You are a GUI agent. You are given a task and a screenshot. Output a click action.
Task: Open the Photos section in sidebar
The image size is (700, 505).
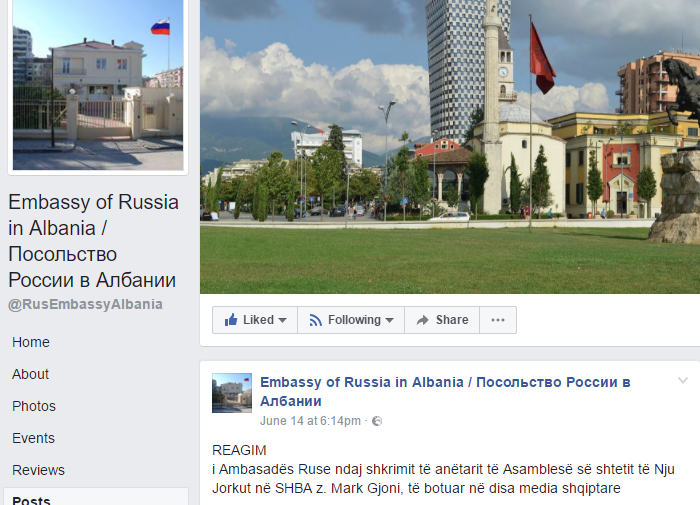point(34,406)
